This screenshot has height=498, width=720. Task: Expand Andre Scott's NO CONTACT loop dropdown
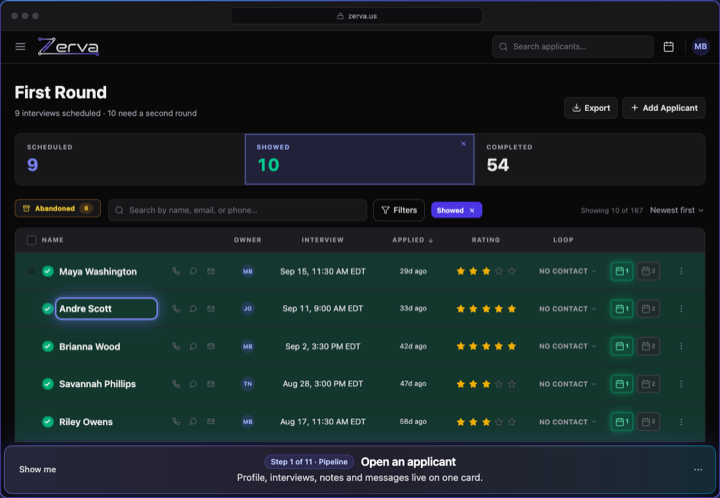pos(568,308)
